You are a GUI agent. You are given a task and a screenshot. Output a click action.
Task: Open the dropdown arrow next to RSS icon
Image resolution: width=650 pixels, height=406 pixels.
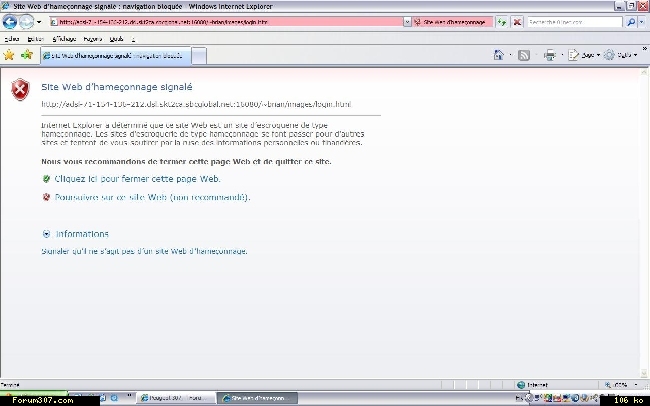(536, 55)
